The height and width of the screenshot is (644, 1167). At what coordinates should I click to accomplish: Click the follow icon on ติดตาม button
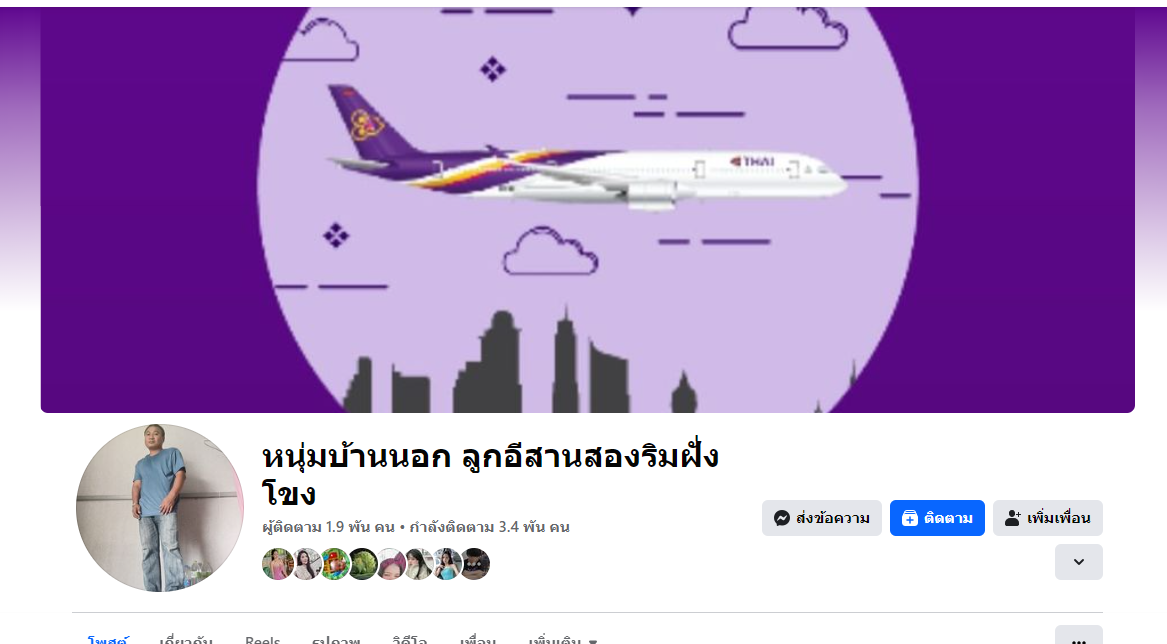click(909, 518)
